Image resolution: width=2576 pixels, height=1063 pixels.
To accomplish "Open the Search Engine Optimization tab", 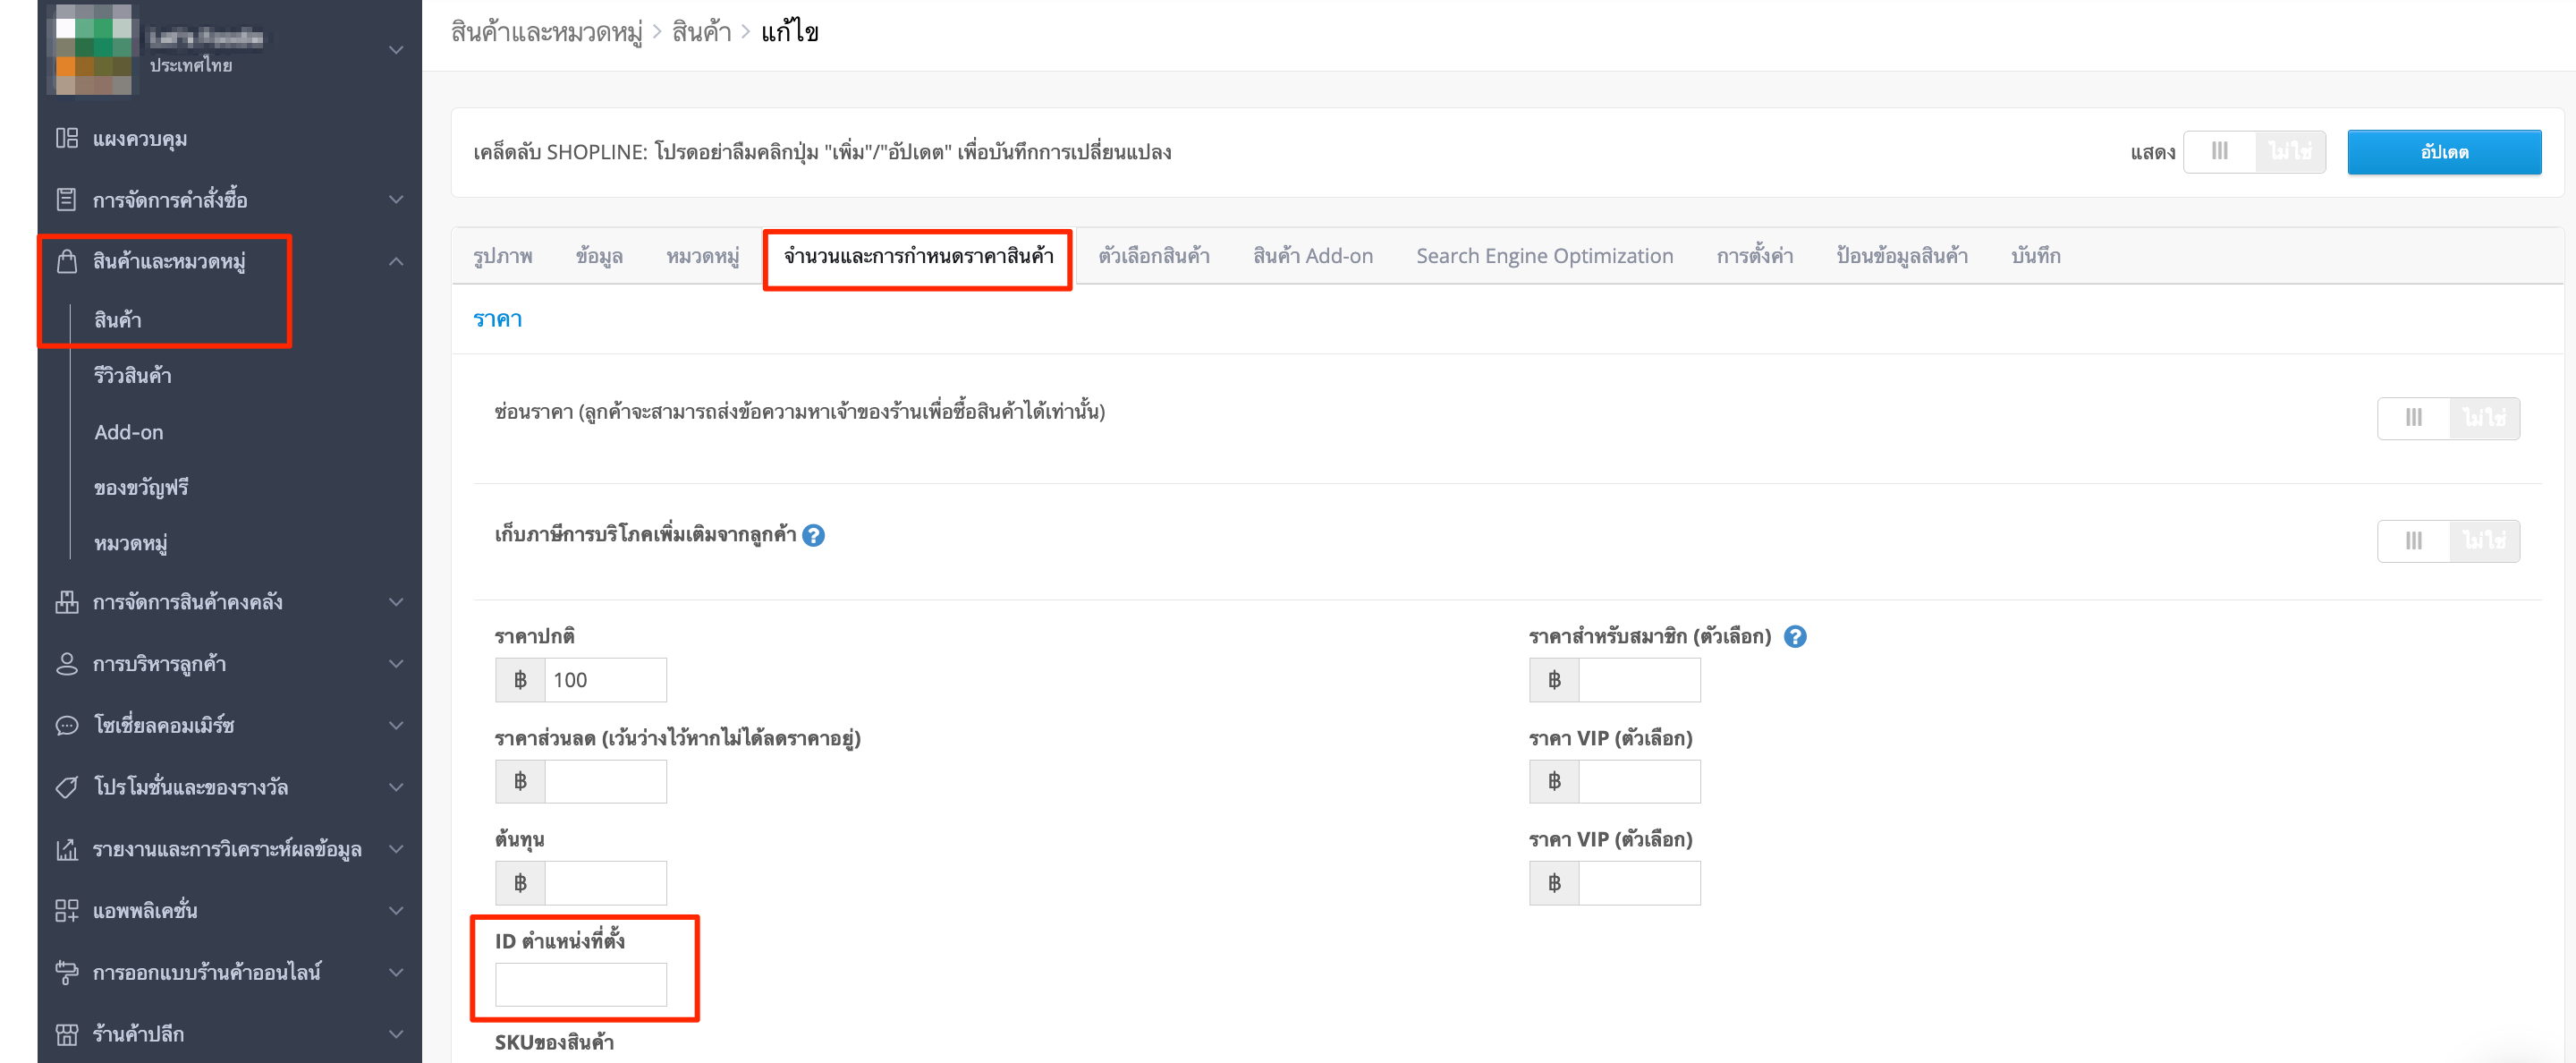I will pyautogui.click(x=1544, y=256).
